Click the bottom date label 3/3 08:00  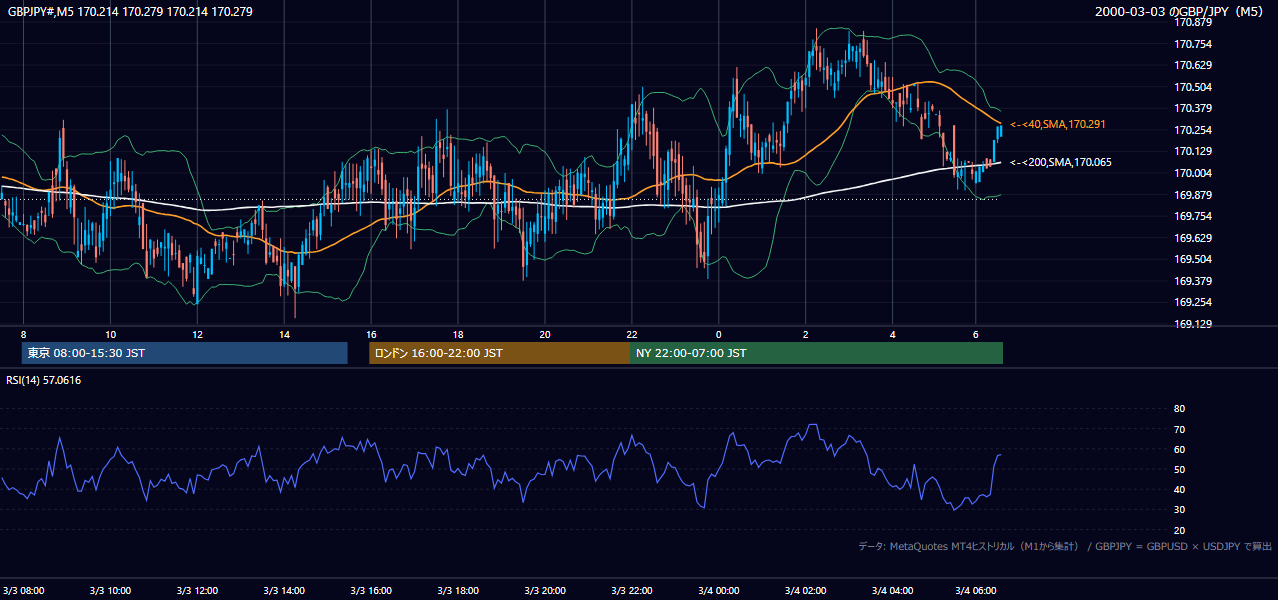pyautogui.click(x=23, y=590)
